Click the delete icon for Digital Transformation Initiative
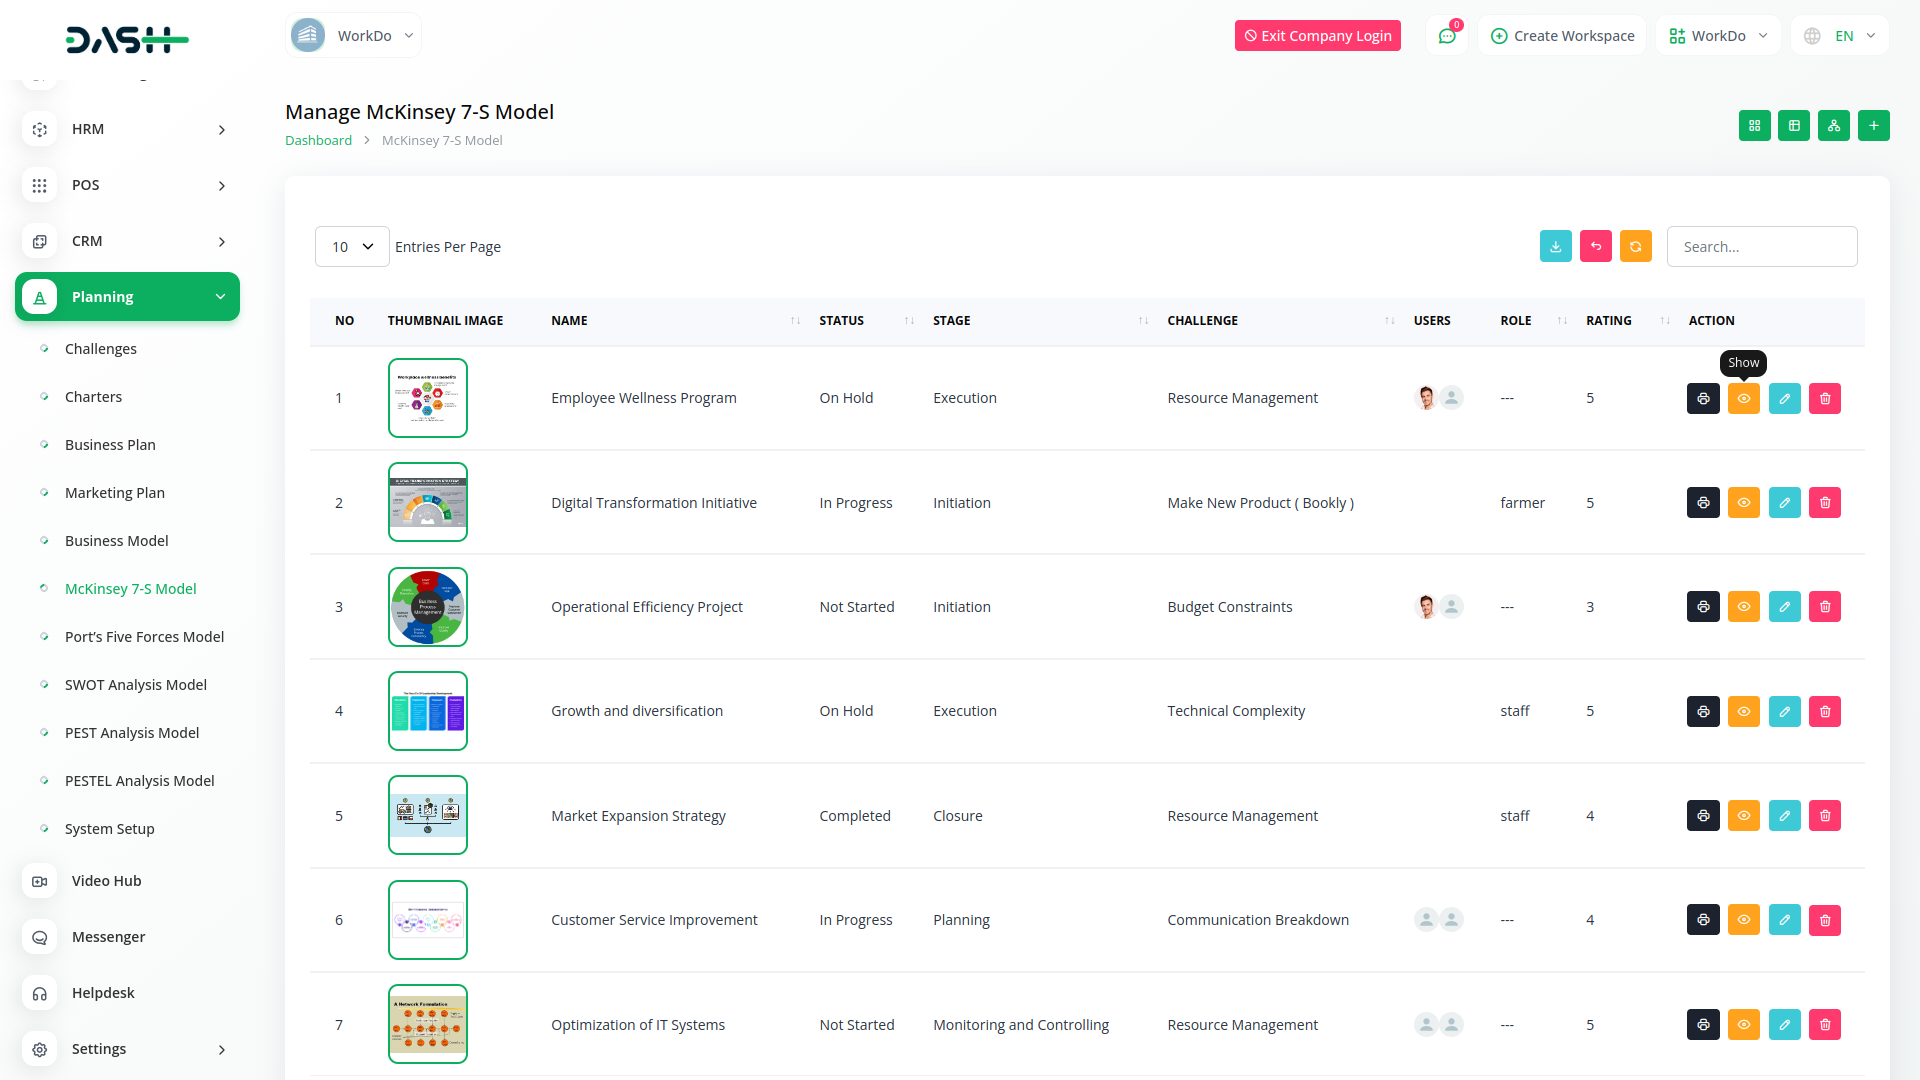The width and height of the screenshot is (1920, 1080). (1825, 503)
